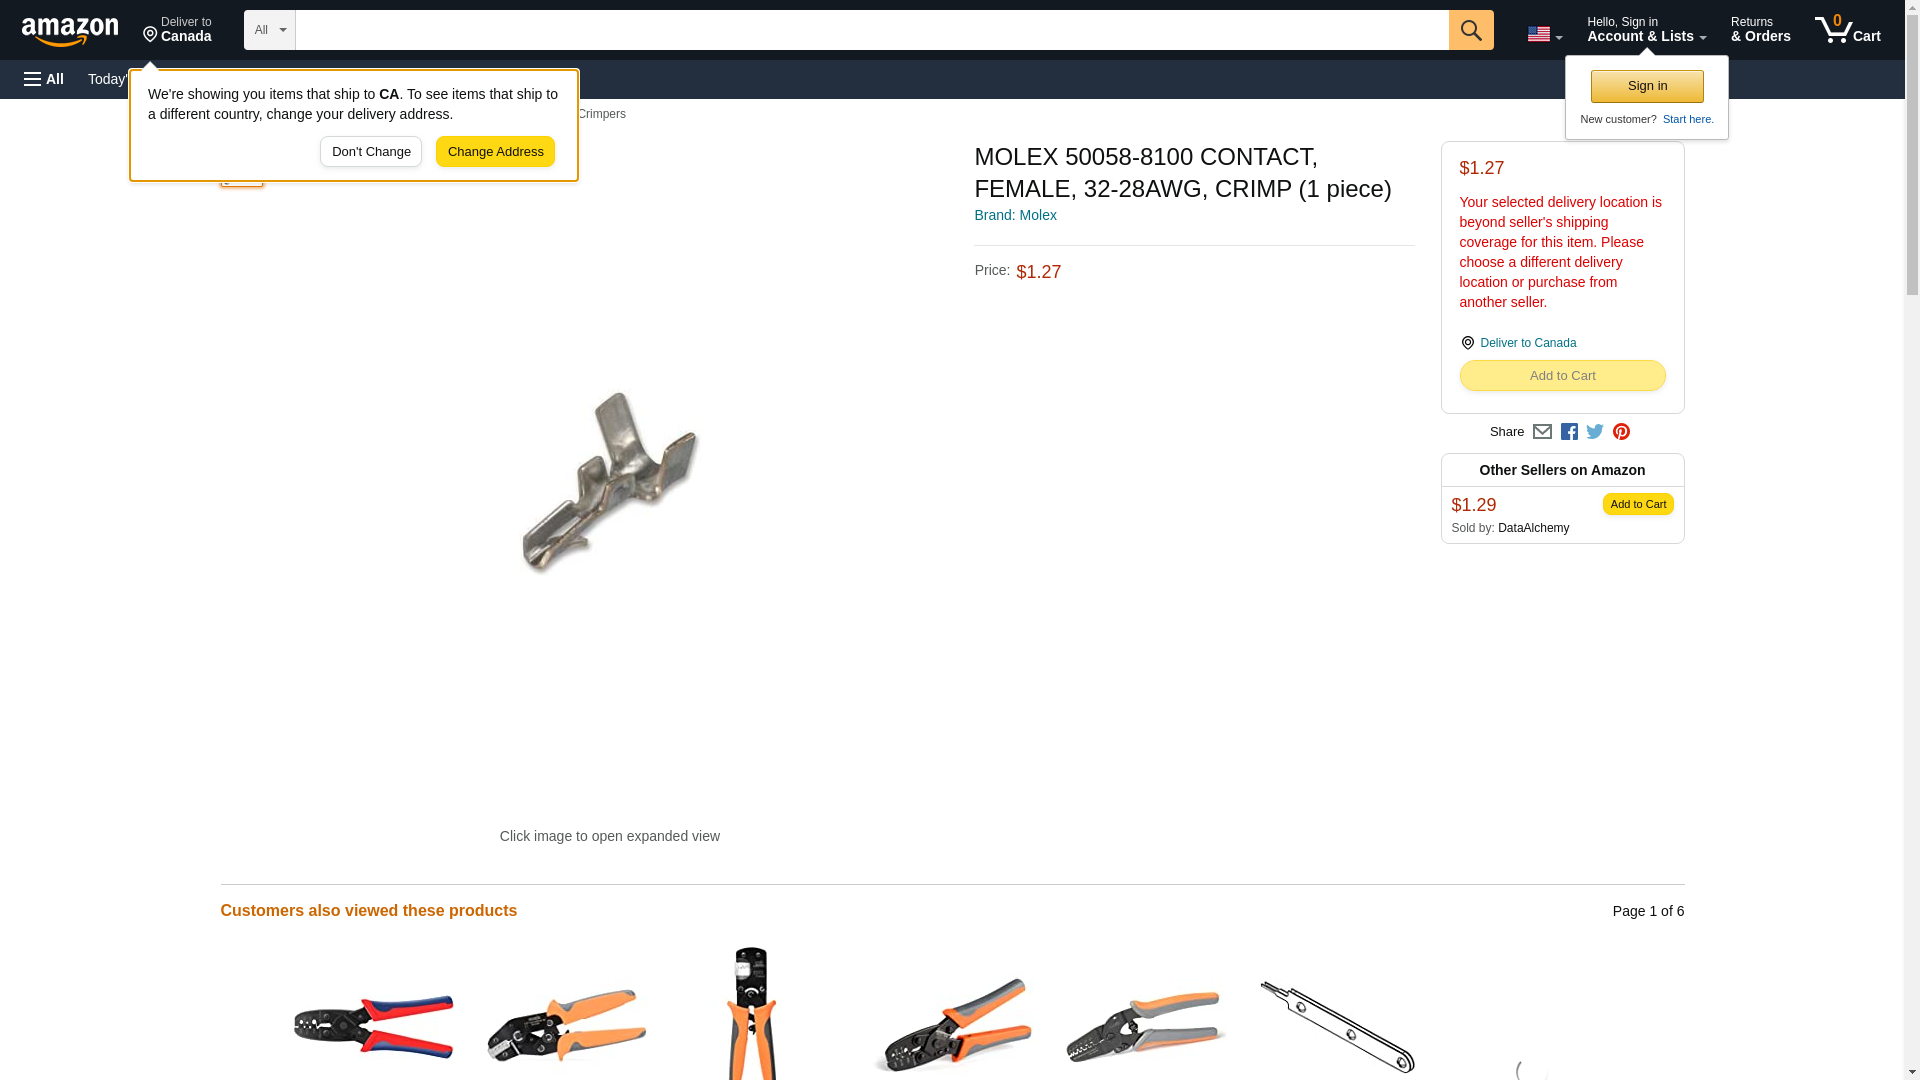Image resolution: width=1920 pixels, height=1080 pixels.
Task: Expand Account & Lists menu
Action: (x=1646, y=30)
